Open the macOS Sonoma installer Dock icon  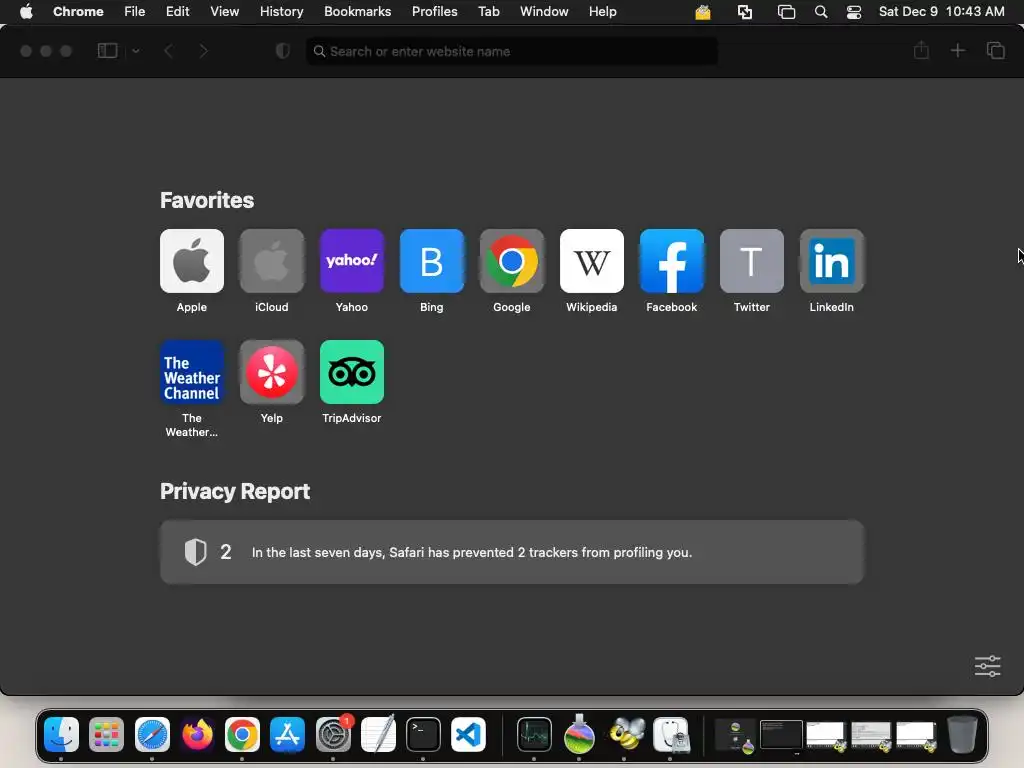pos(579,735)
